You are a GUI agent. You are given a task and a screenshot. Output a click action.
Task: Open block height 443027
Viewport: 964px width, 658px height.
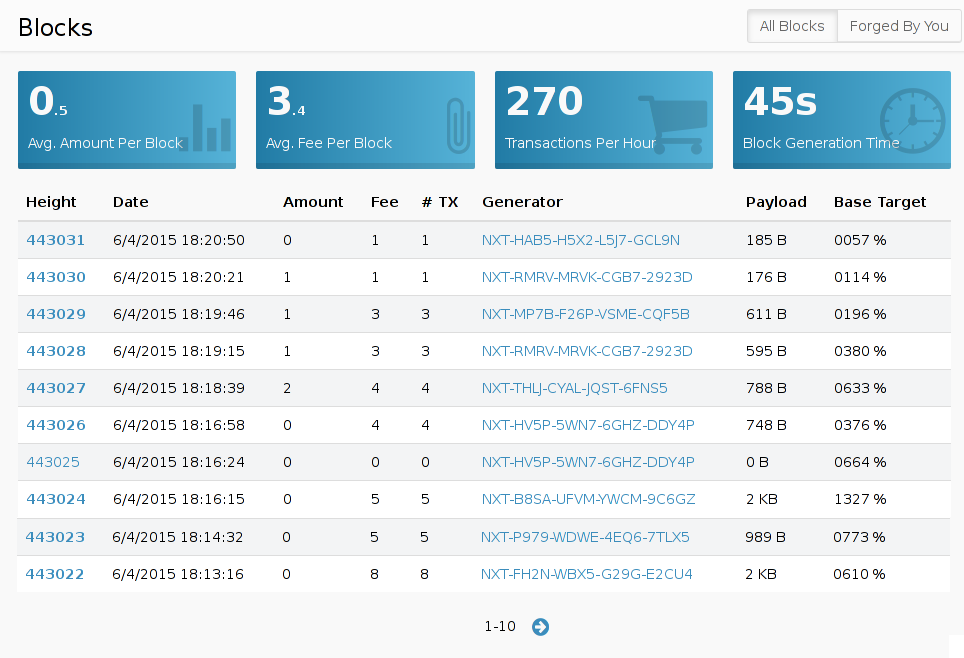[x=55, y=388]
